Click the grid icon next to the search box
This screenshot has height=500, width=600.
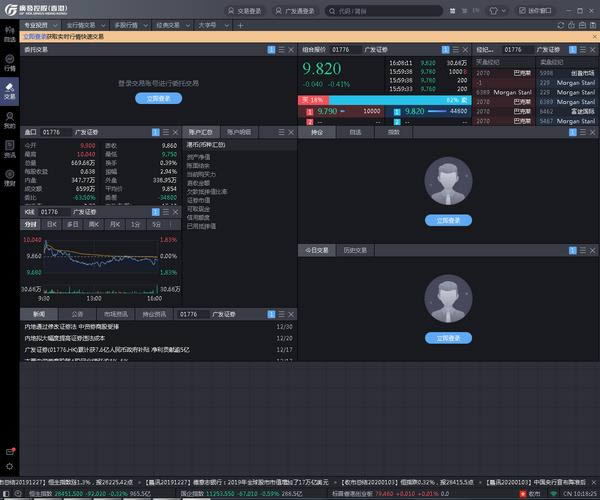452,11
